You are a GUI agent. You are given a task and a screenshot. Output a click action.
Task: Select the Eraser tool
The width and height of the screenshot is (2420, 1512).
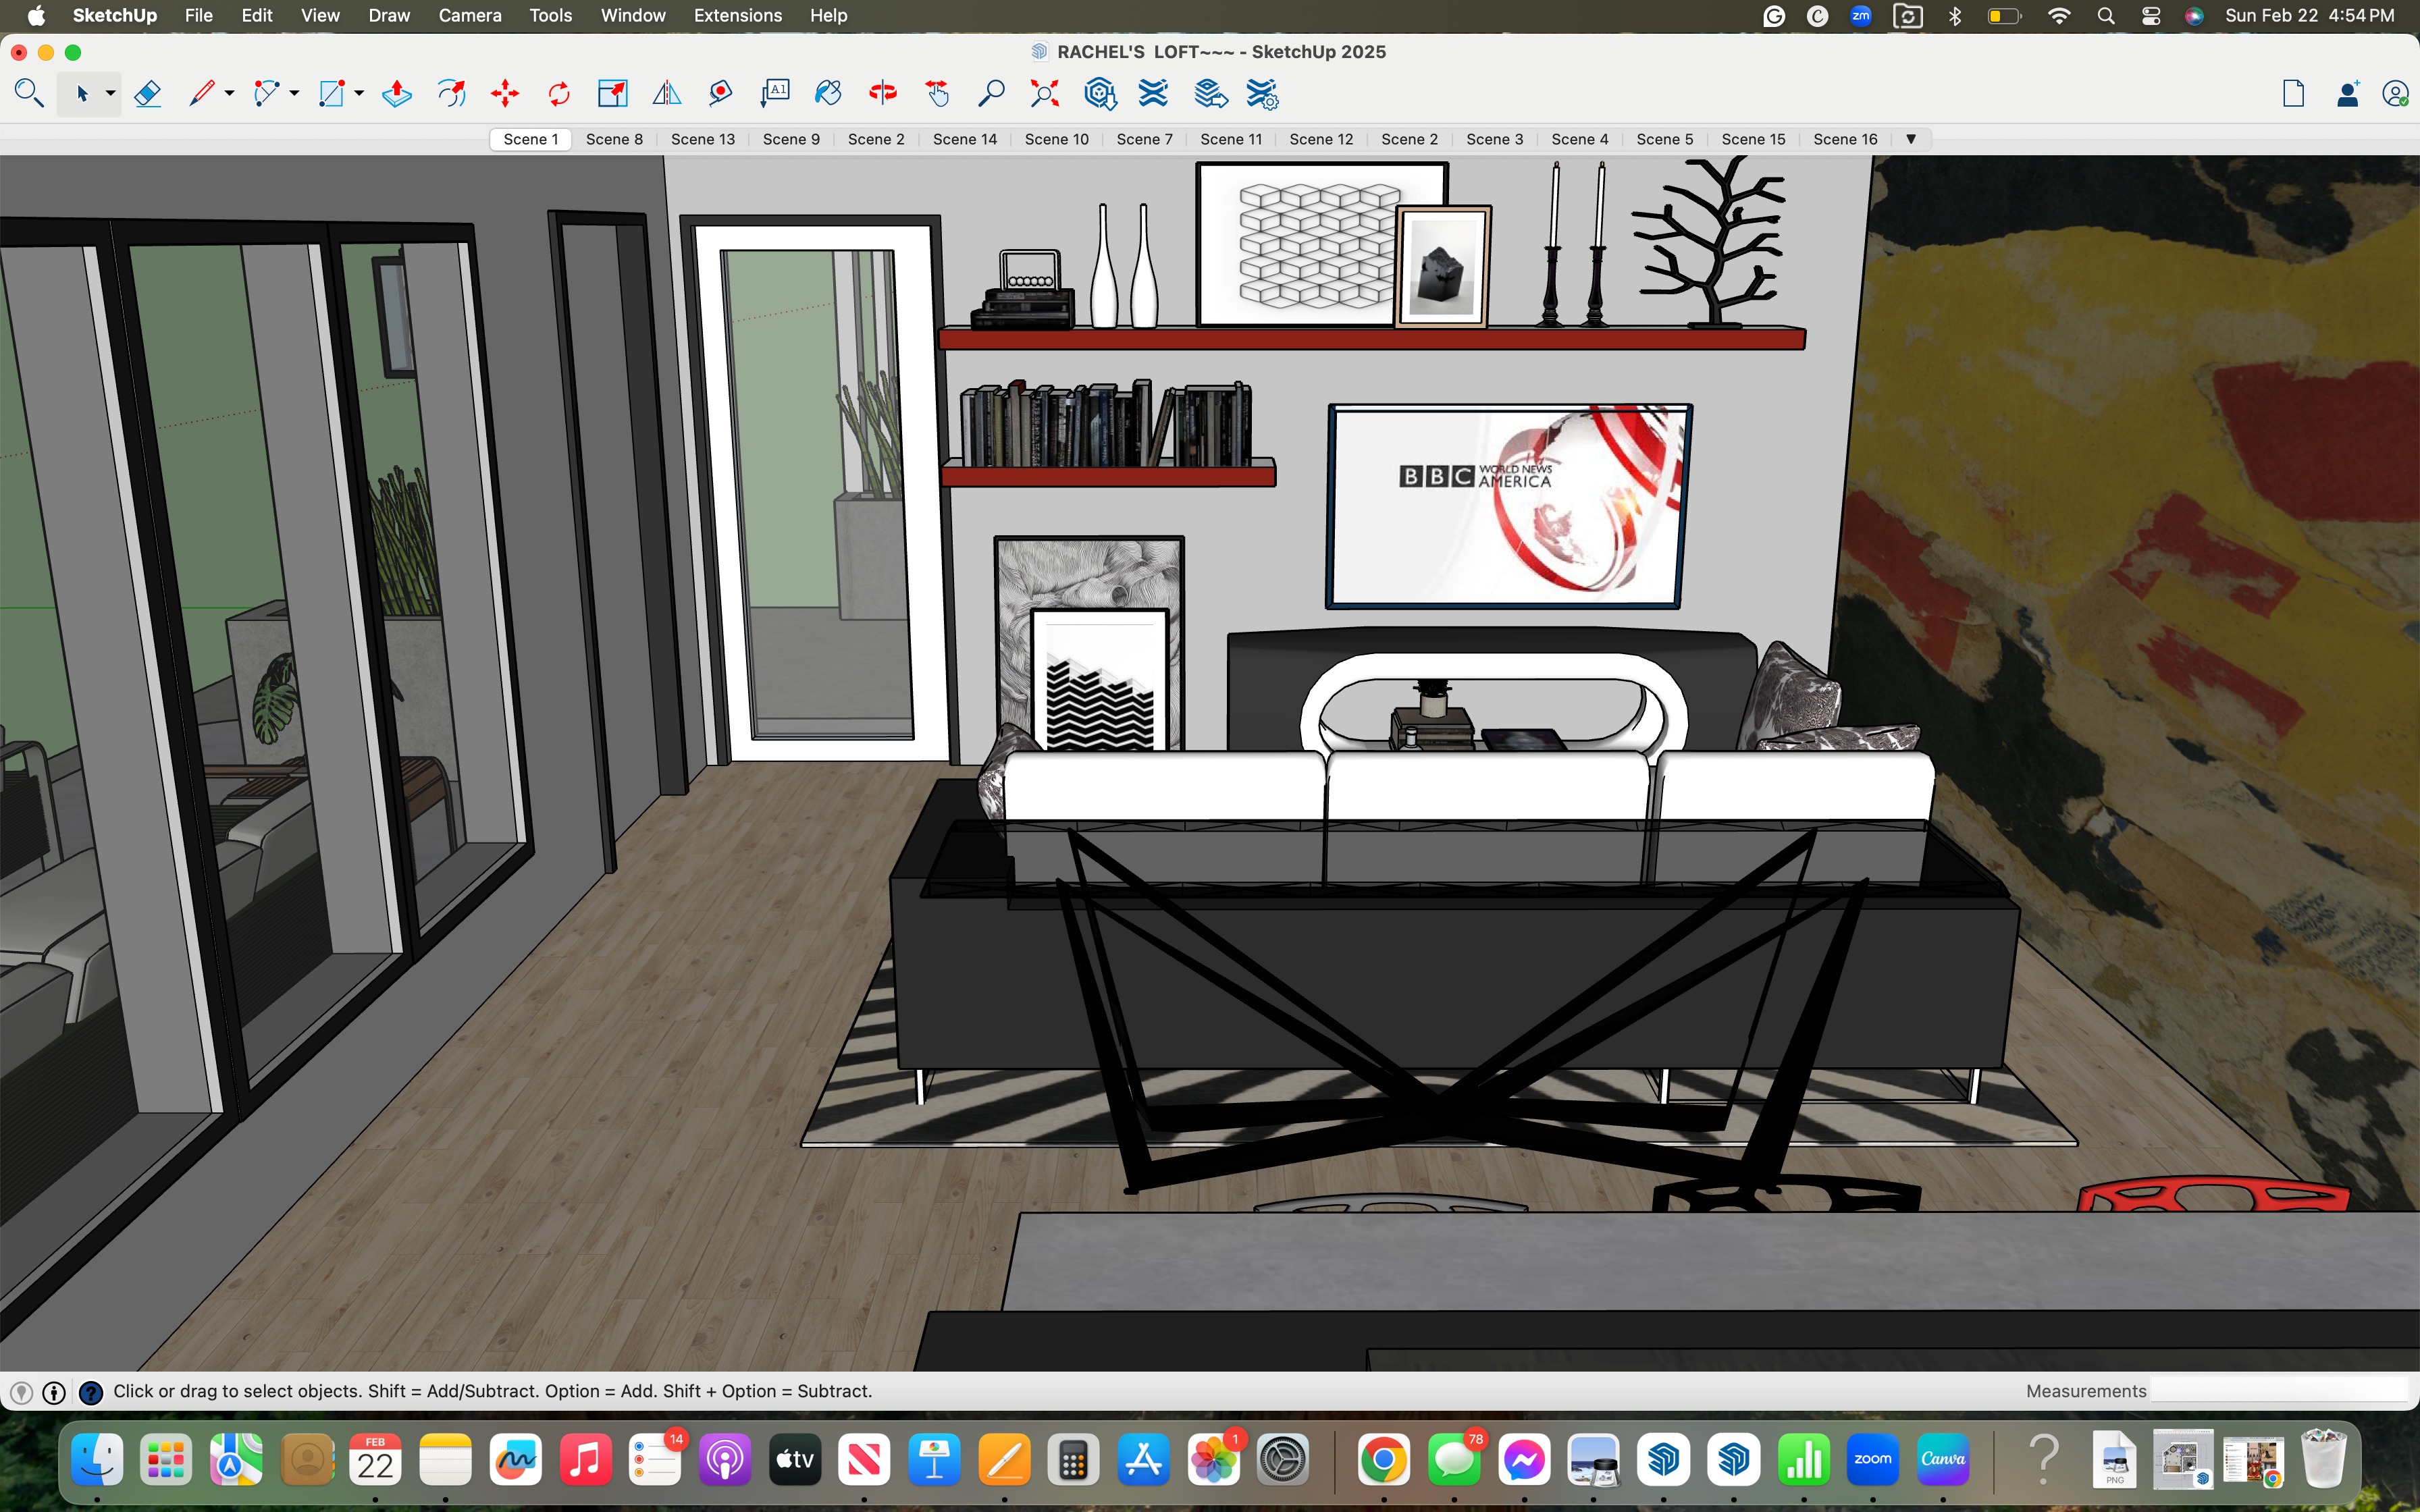pos(148,94)
